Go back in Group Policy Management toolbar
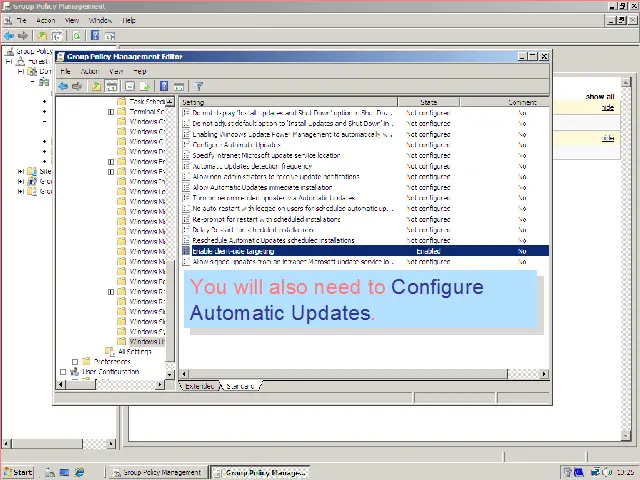This screenshot has width=640, height=480. 9,36
